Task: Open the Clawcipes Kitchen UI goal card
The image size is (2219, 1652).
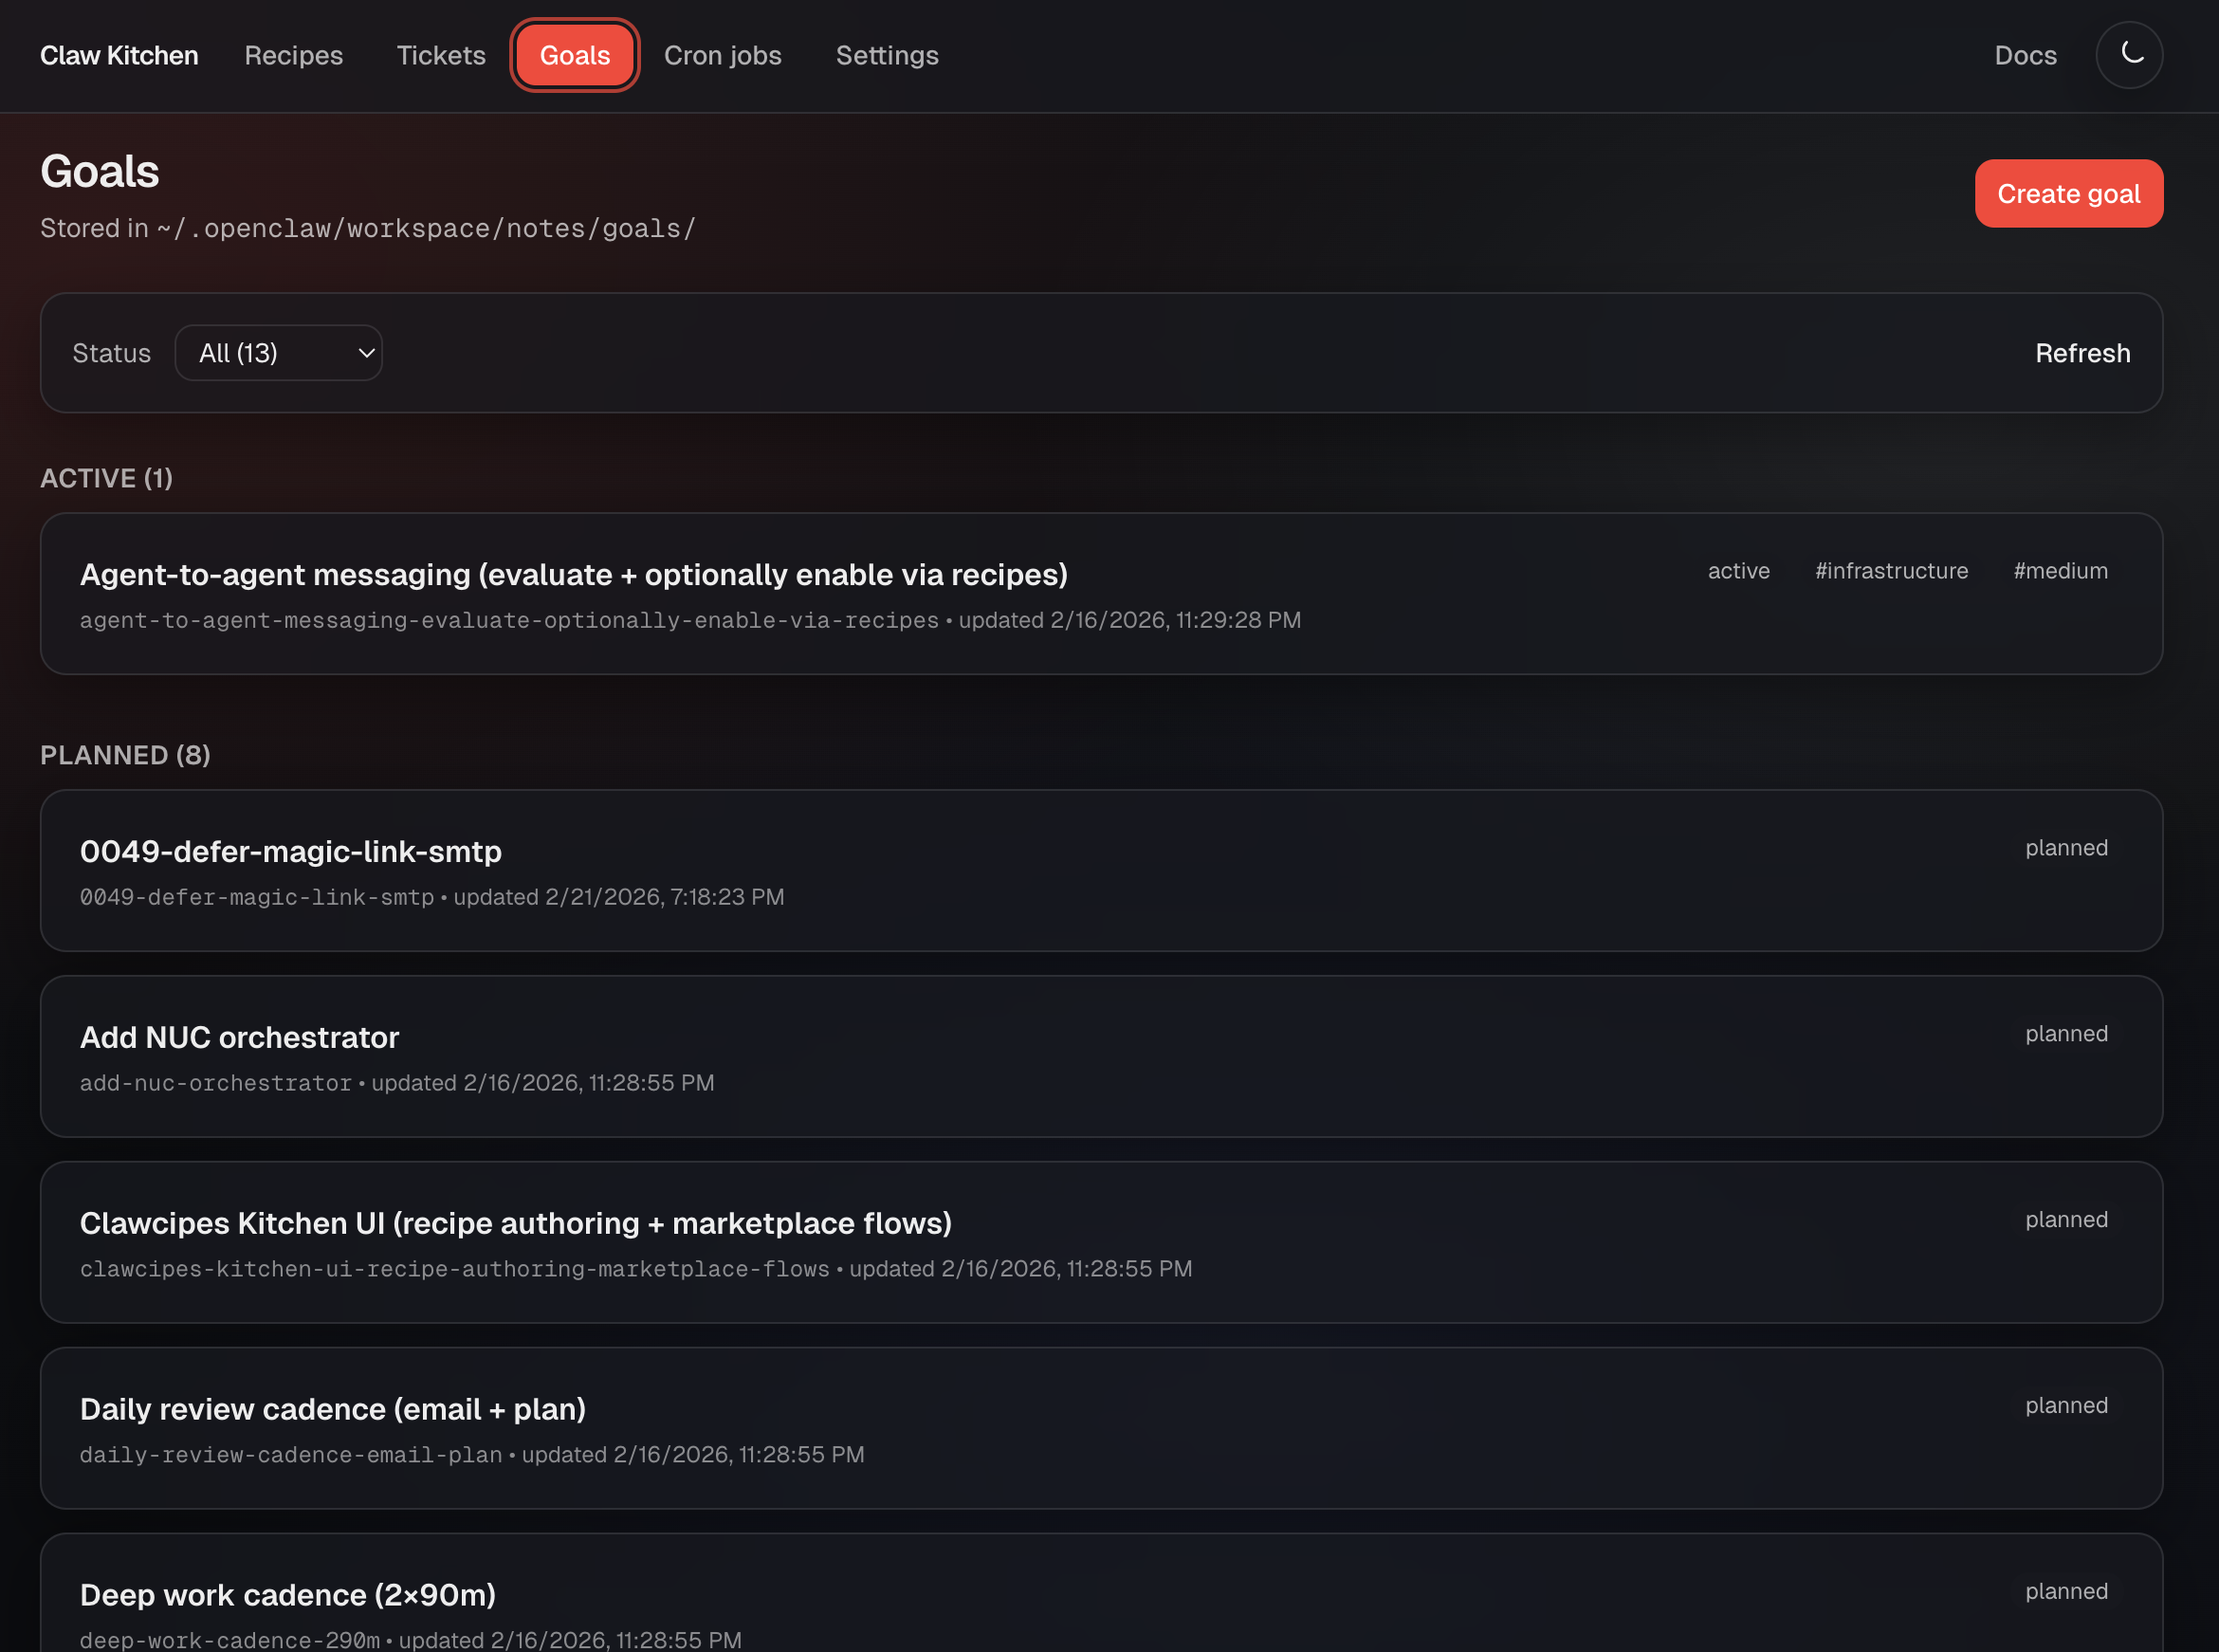Action: pos(515,1224)
